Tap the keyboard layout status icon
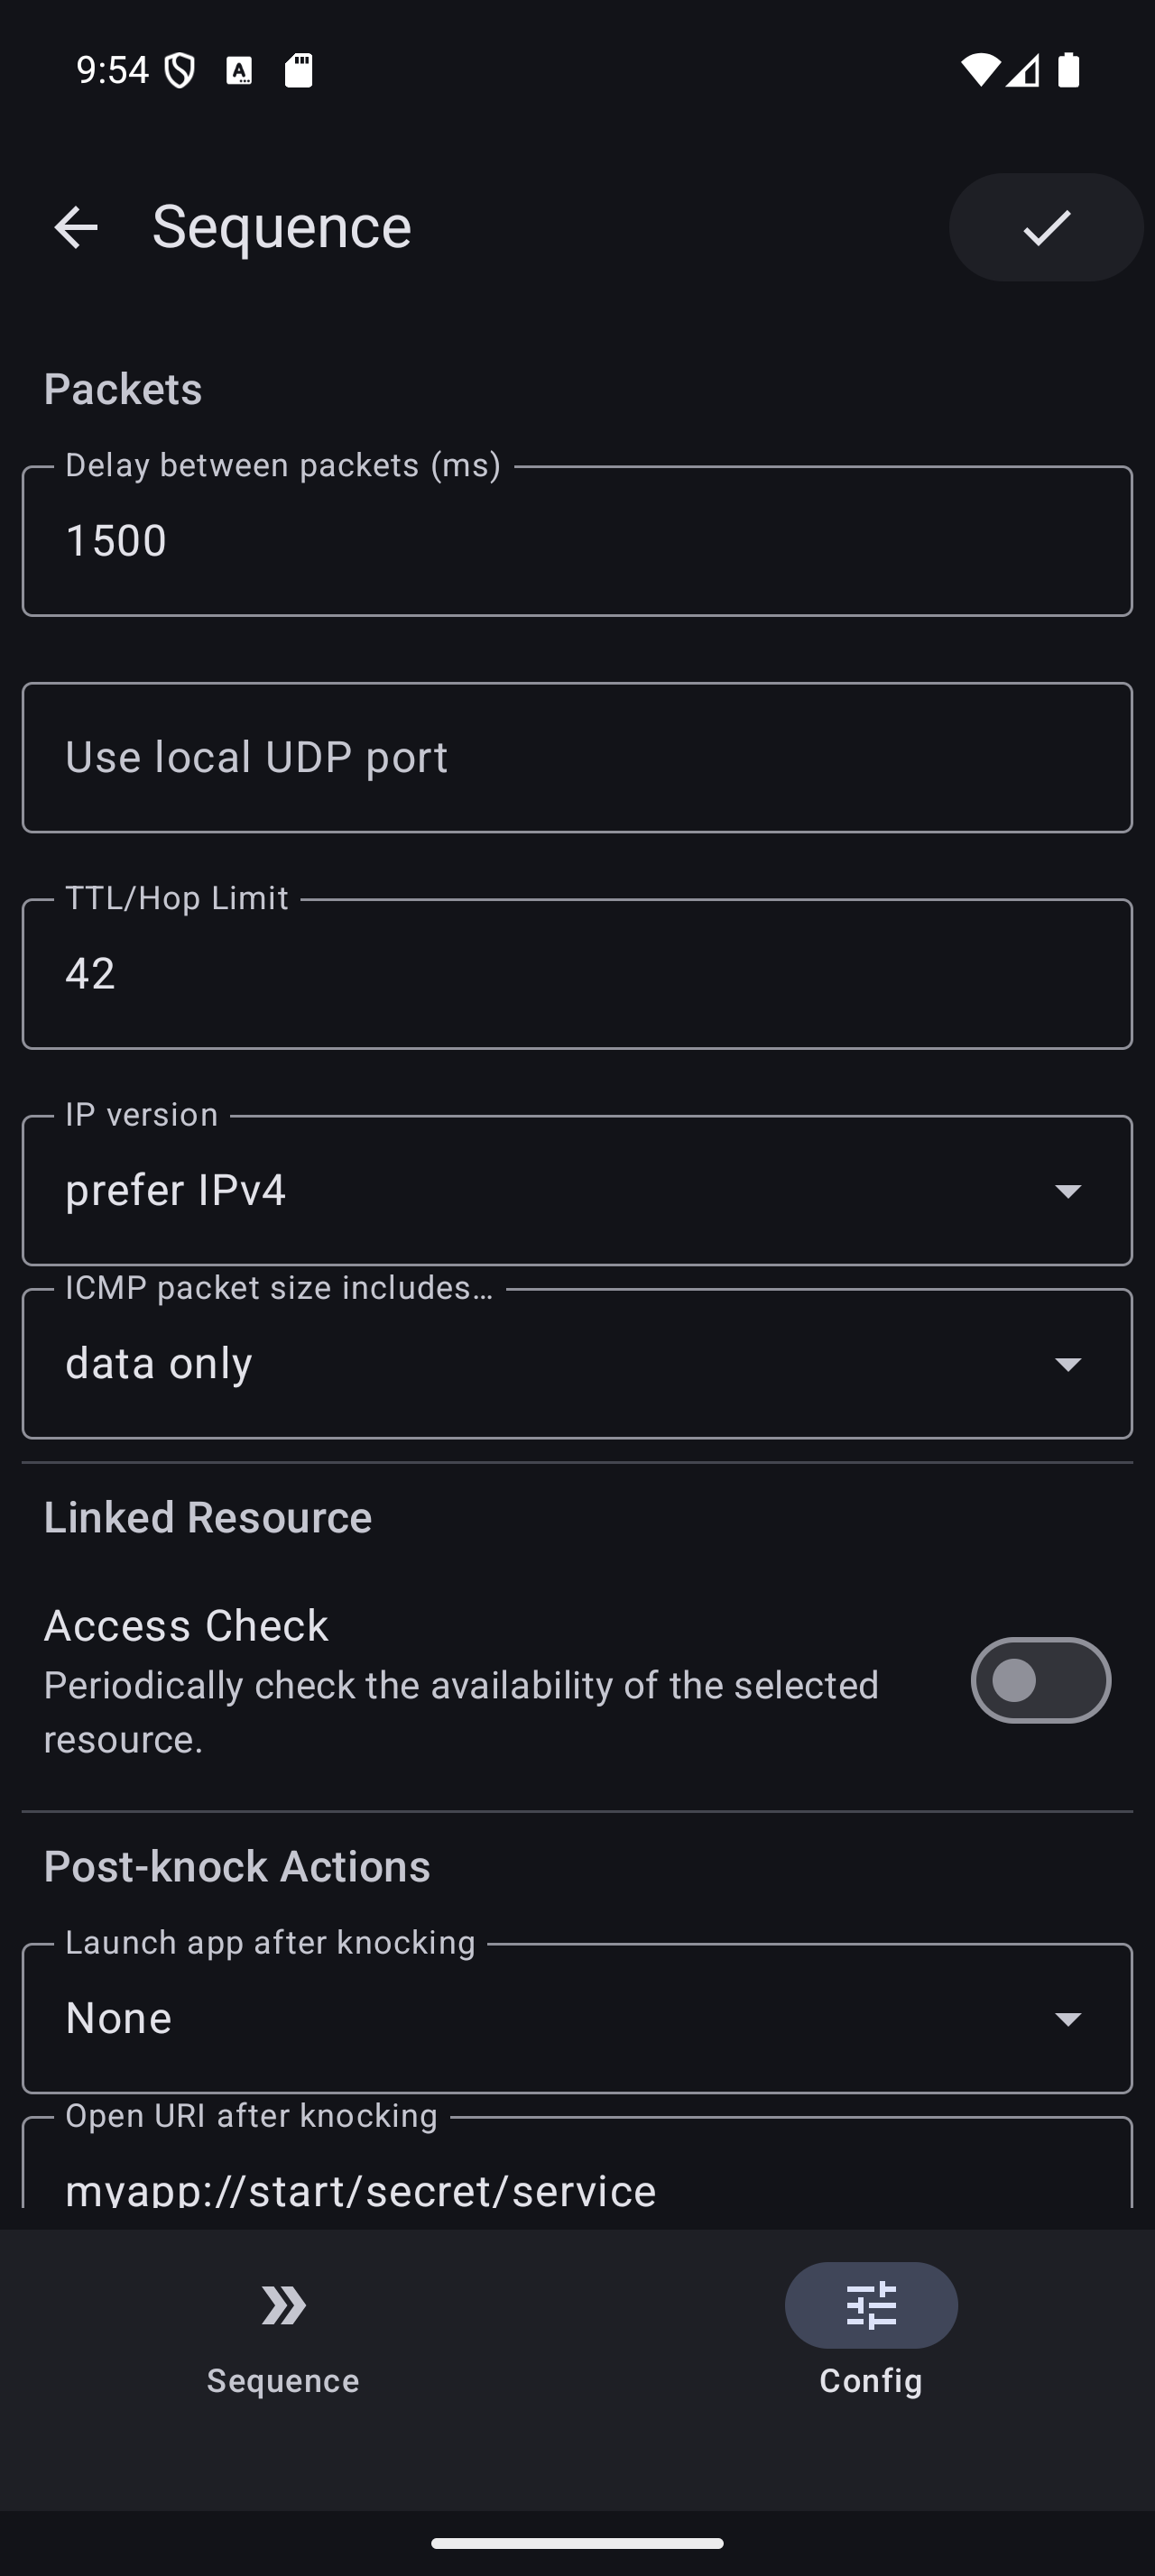The height and width of the screenshot is (2576, 1155). (x=239, y=71)
